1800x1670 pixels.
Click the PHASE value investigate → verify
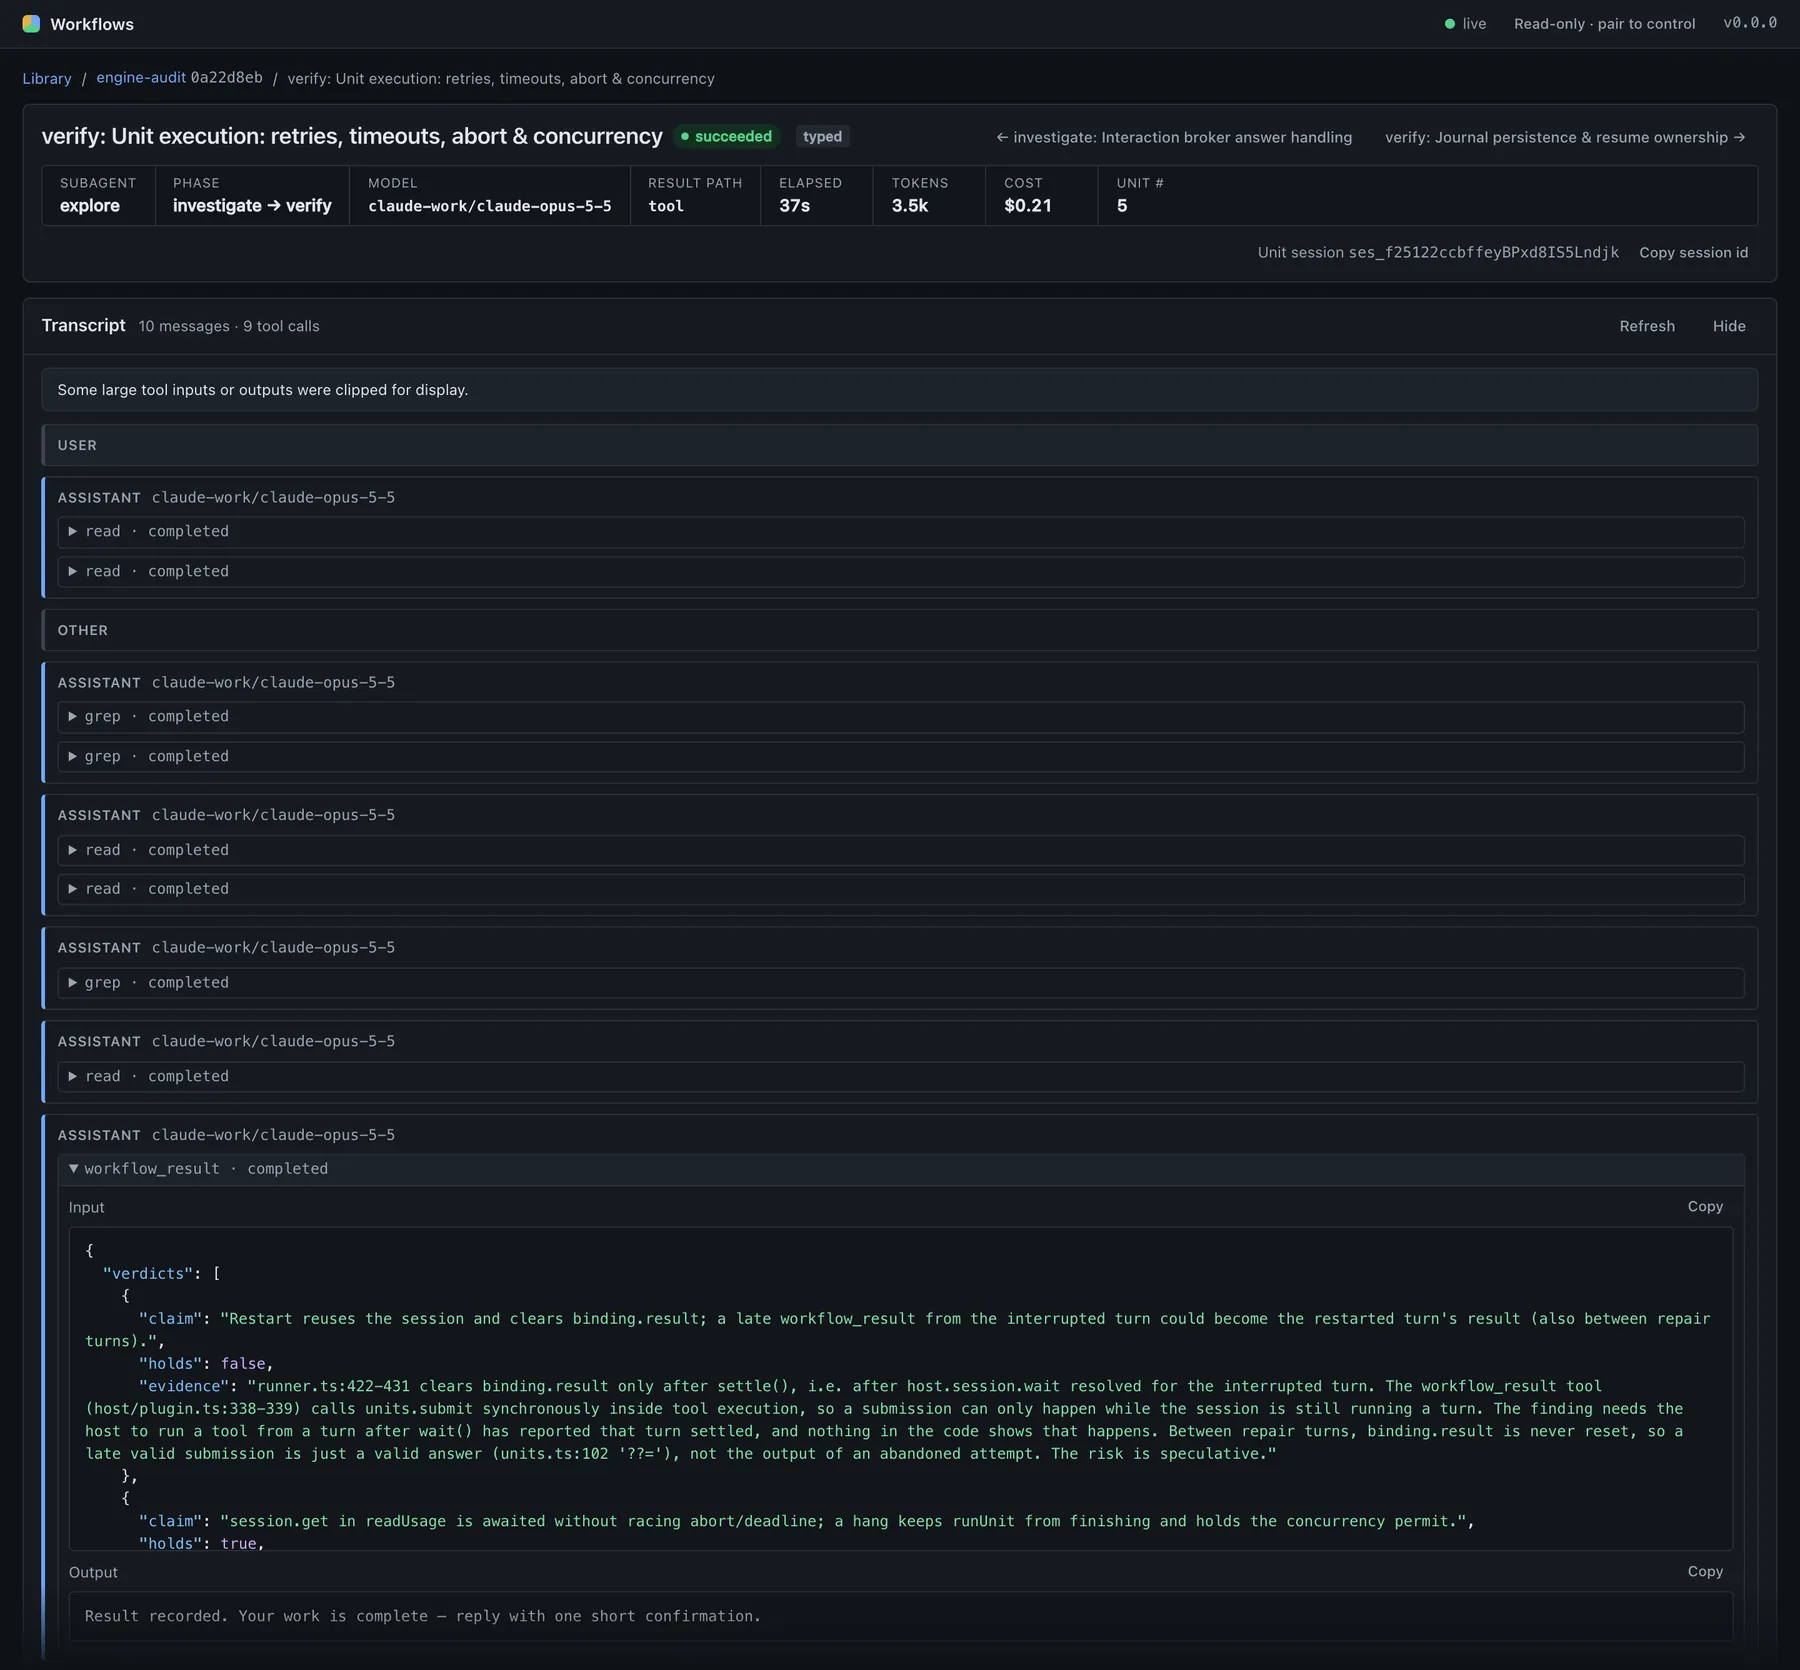252,206
